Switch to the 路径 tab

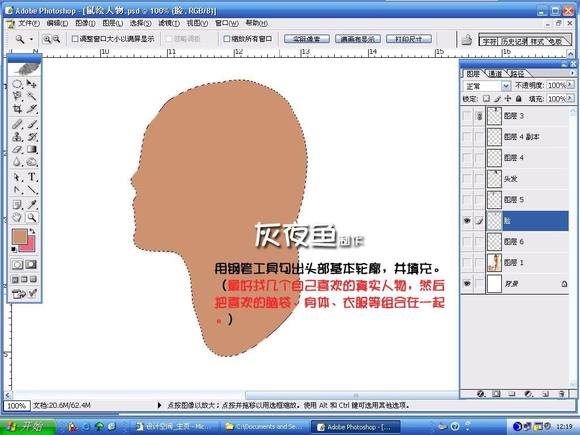(517, 74)
